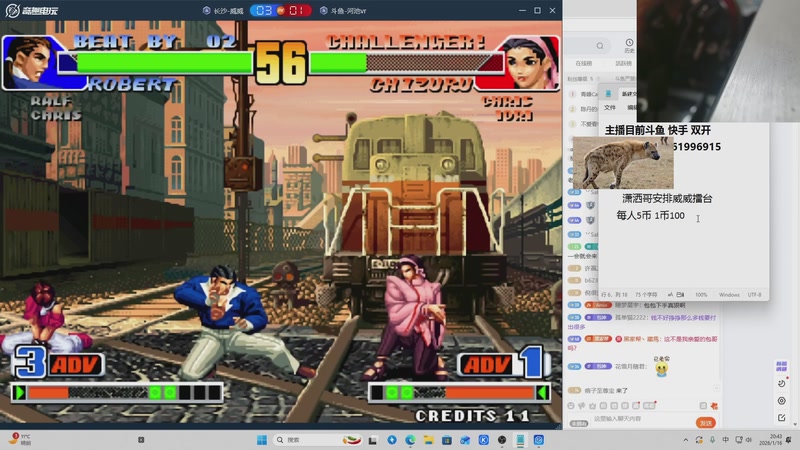Click the webcam video overlay

(x=718, y=61)
